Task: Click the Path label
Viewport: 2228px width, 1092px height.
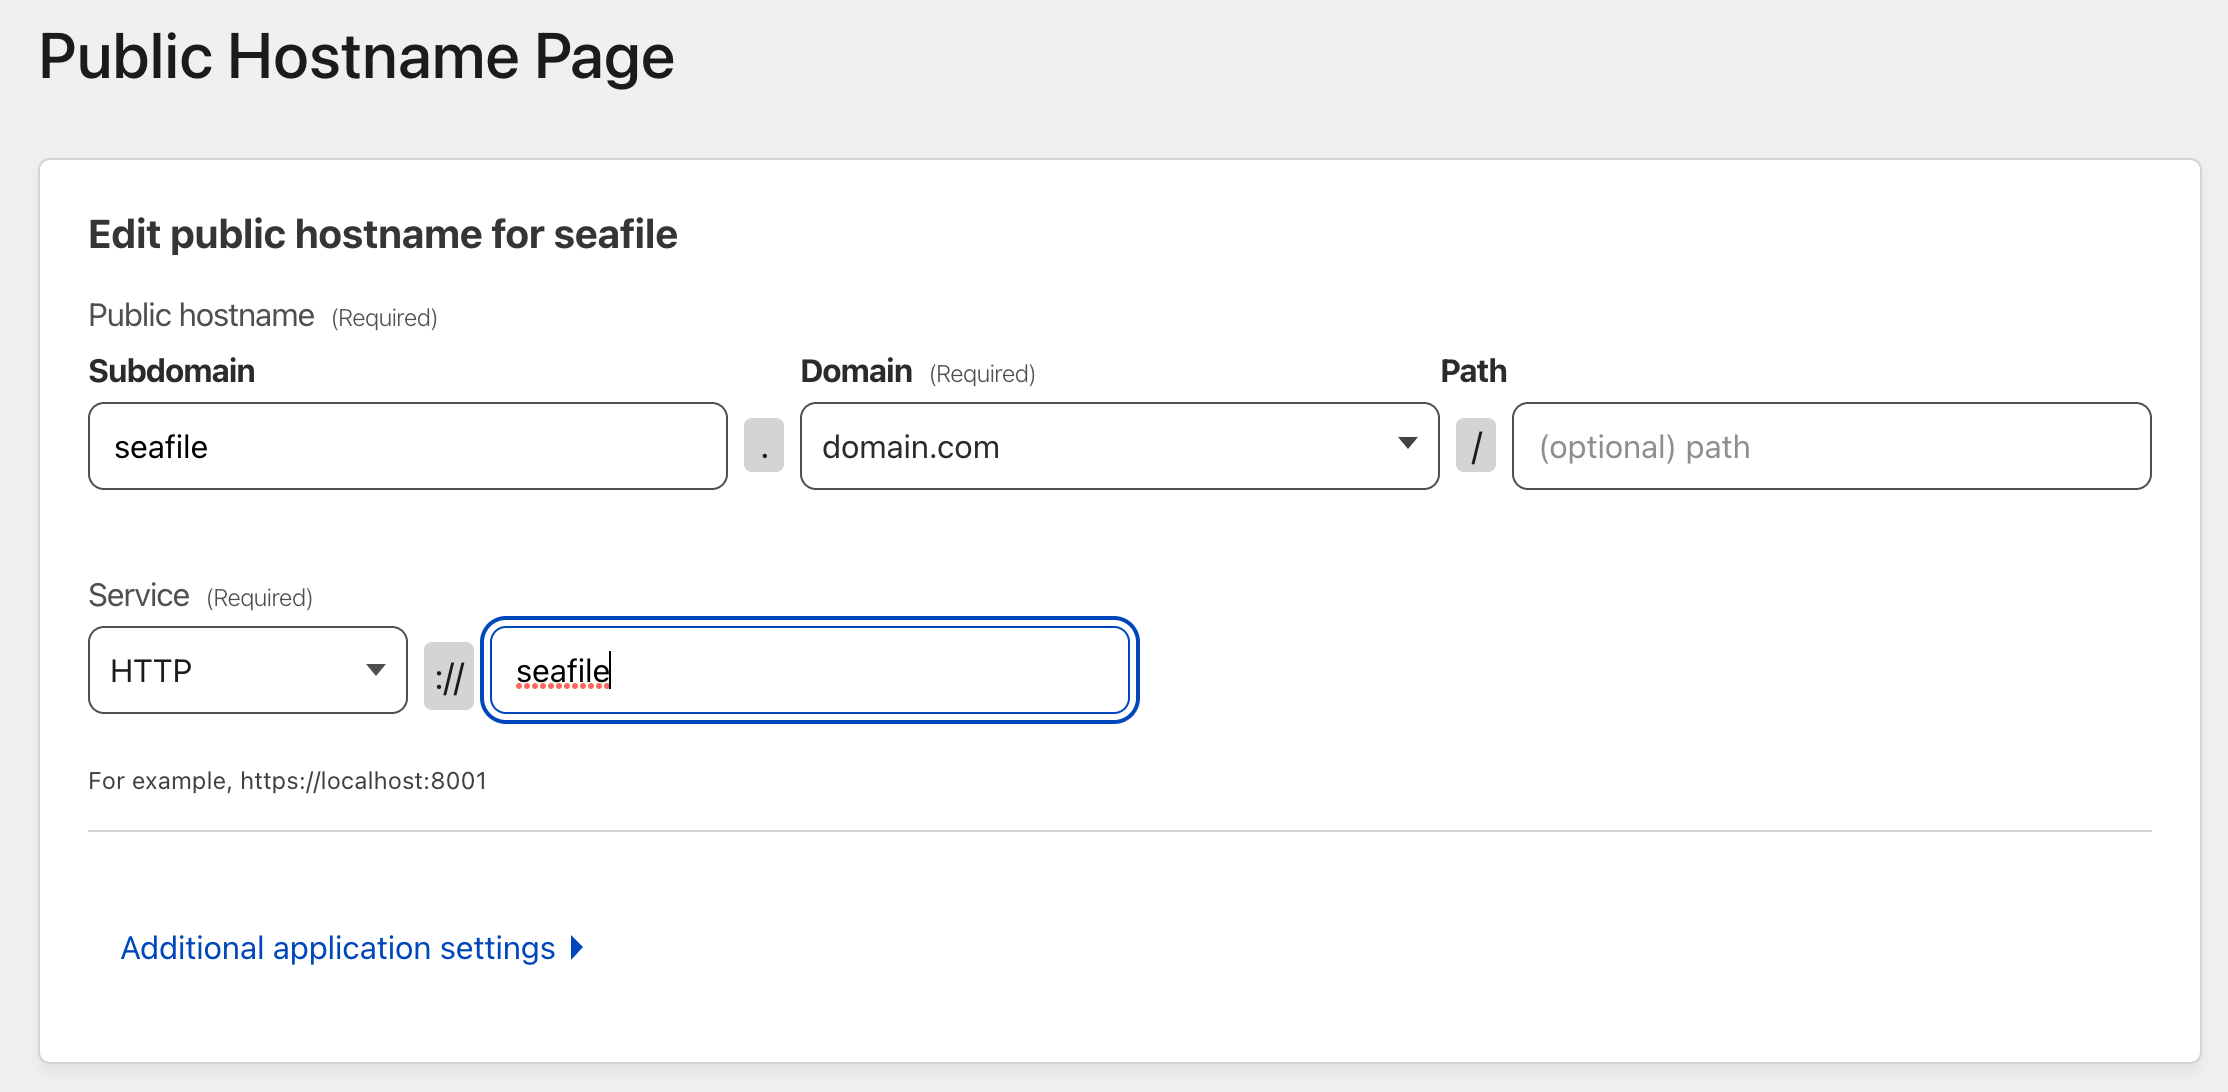Action: tap(1473, 371)
